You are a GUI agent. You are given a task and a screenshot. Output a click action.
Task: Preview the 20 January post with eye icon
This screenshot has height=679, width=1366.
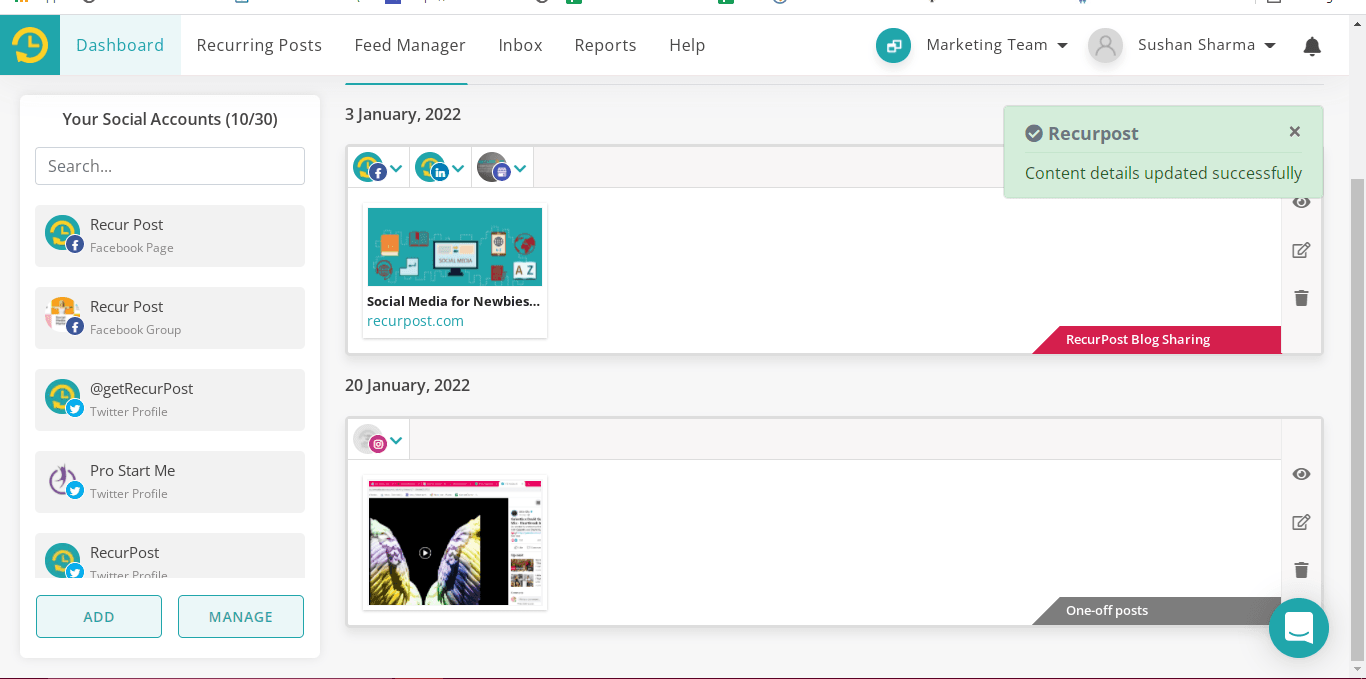pyautogui.click(x=1301, y=474)
